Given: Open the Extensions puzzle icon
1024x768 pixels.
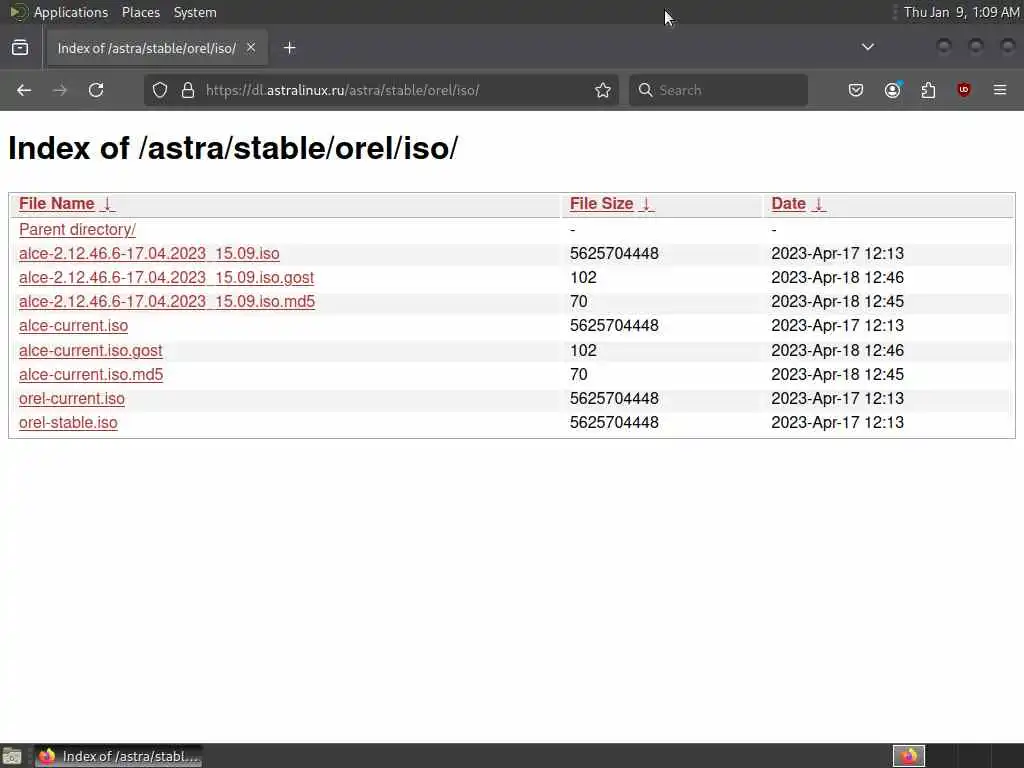Looking at the screenshot, I should 928,90.
